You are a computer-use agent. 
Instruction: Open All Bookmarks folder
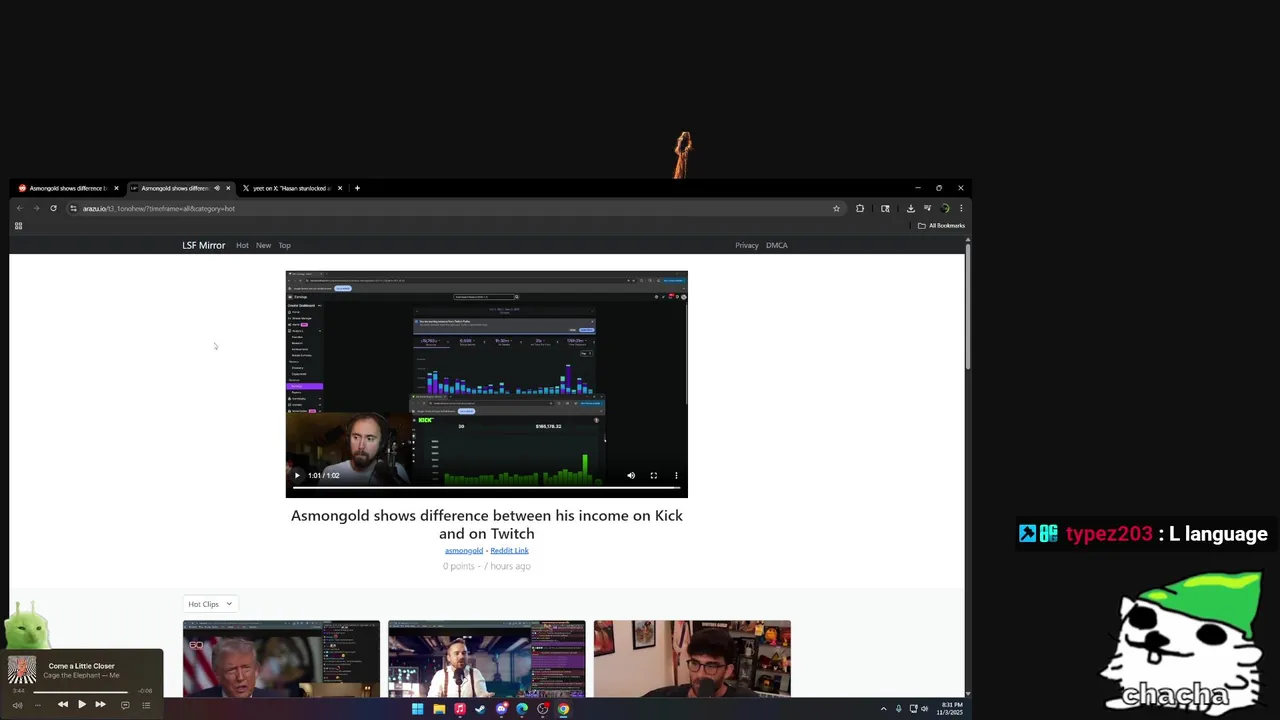click(x=941, y=226)
